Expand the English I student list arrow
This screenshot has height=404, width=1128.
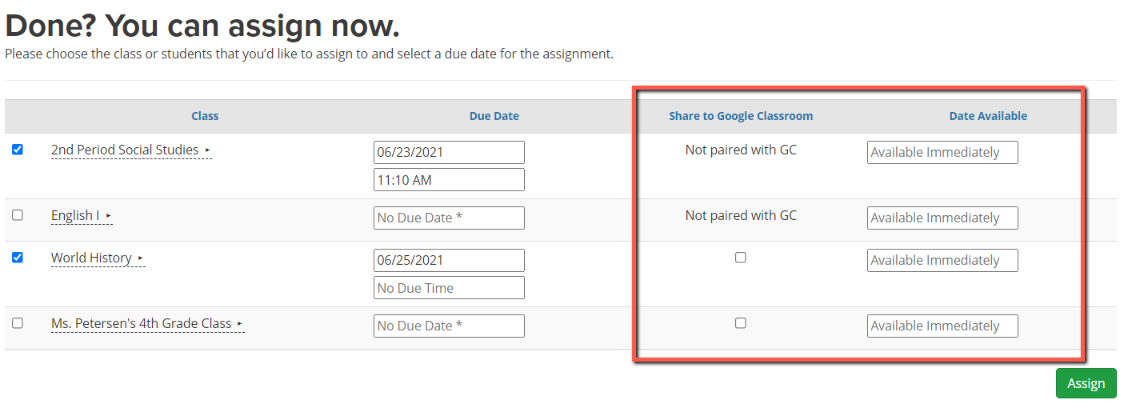coord(108,216)
